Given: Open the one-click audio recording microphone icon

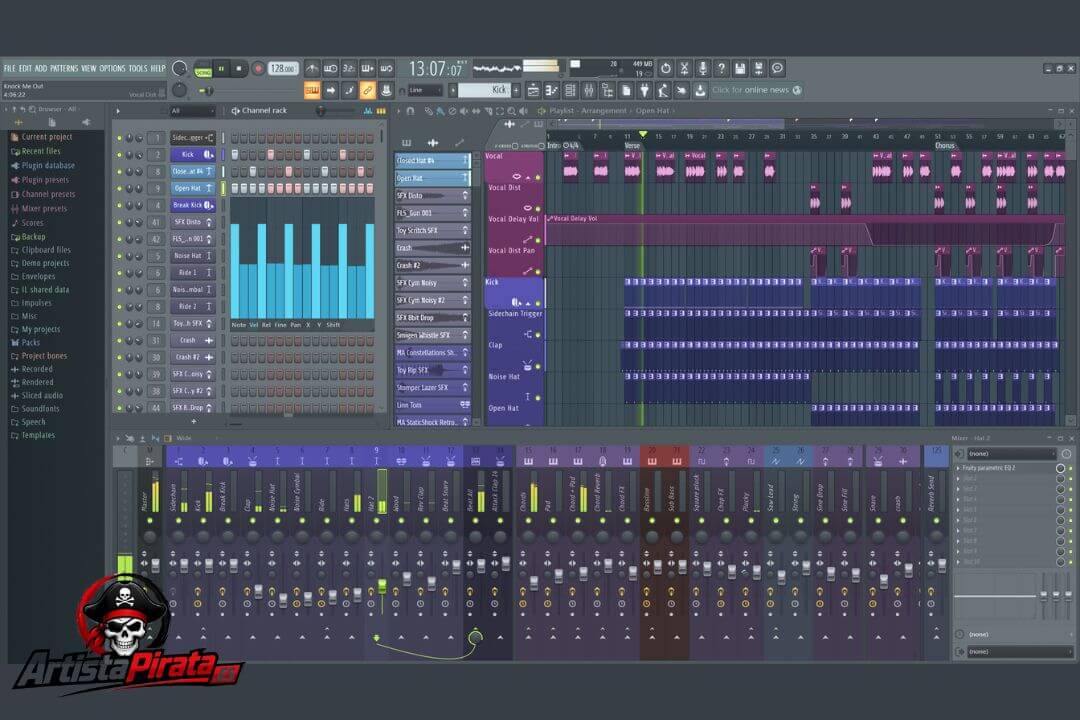Looking at the screenshot, I should click(703, 68).
